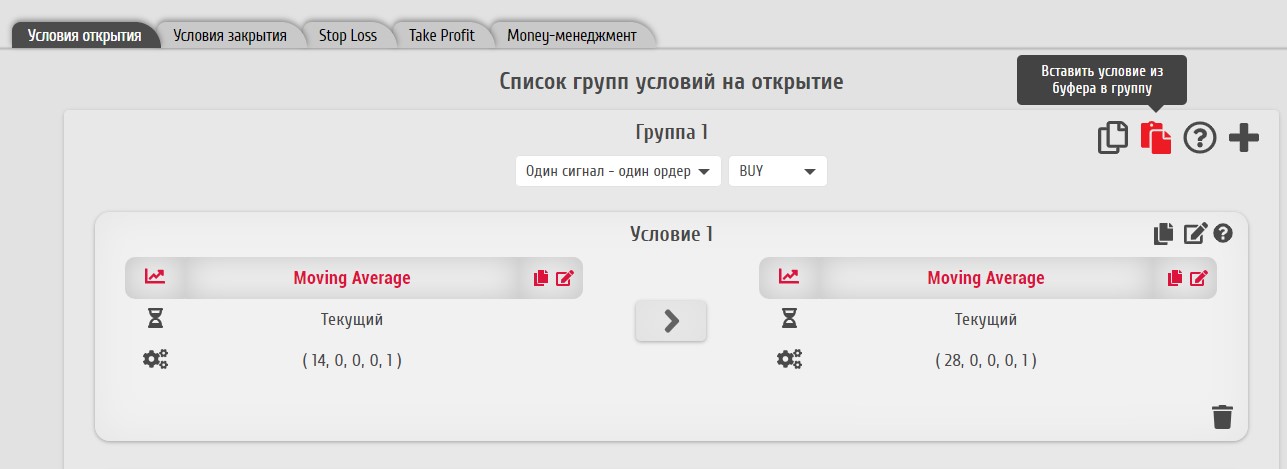1287x469 pixels.
Task: Open the Stop Loss tab
Action: (x=348, y=35)
